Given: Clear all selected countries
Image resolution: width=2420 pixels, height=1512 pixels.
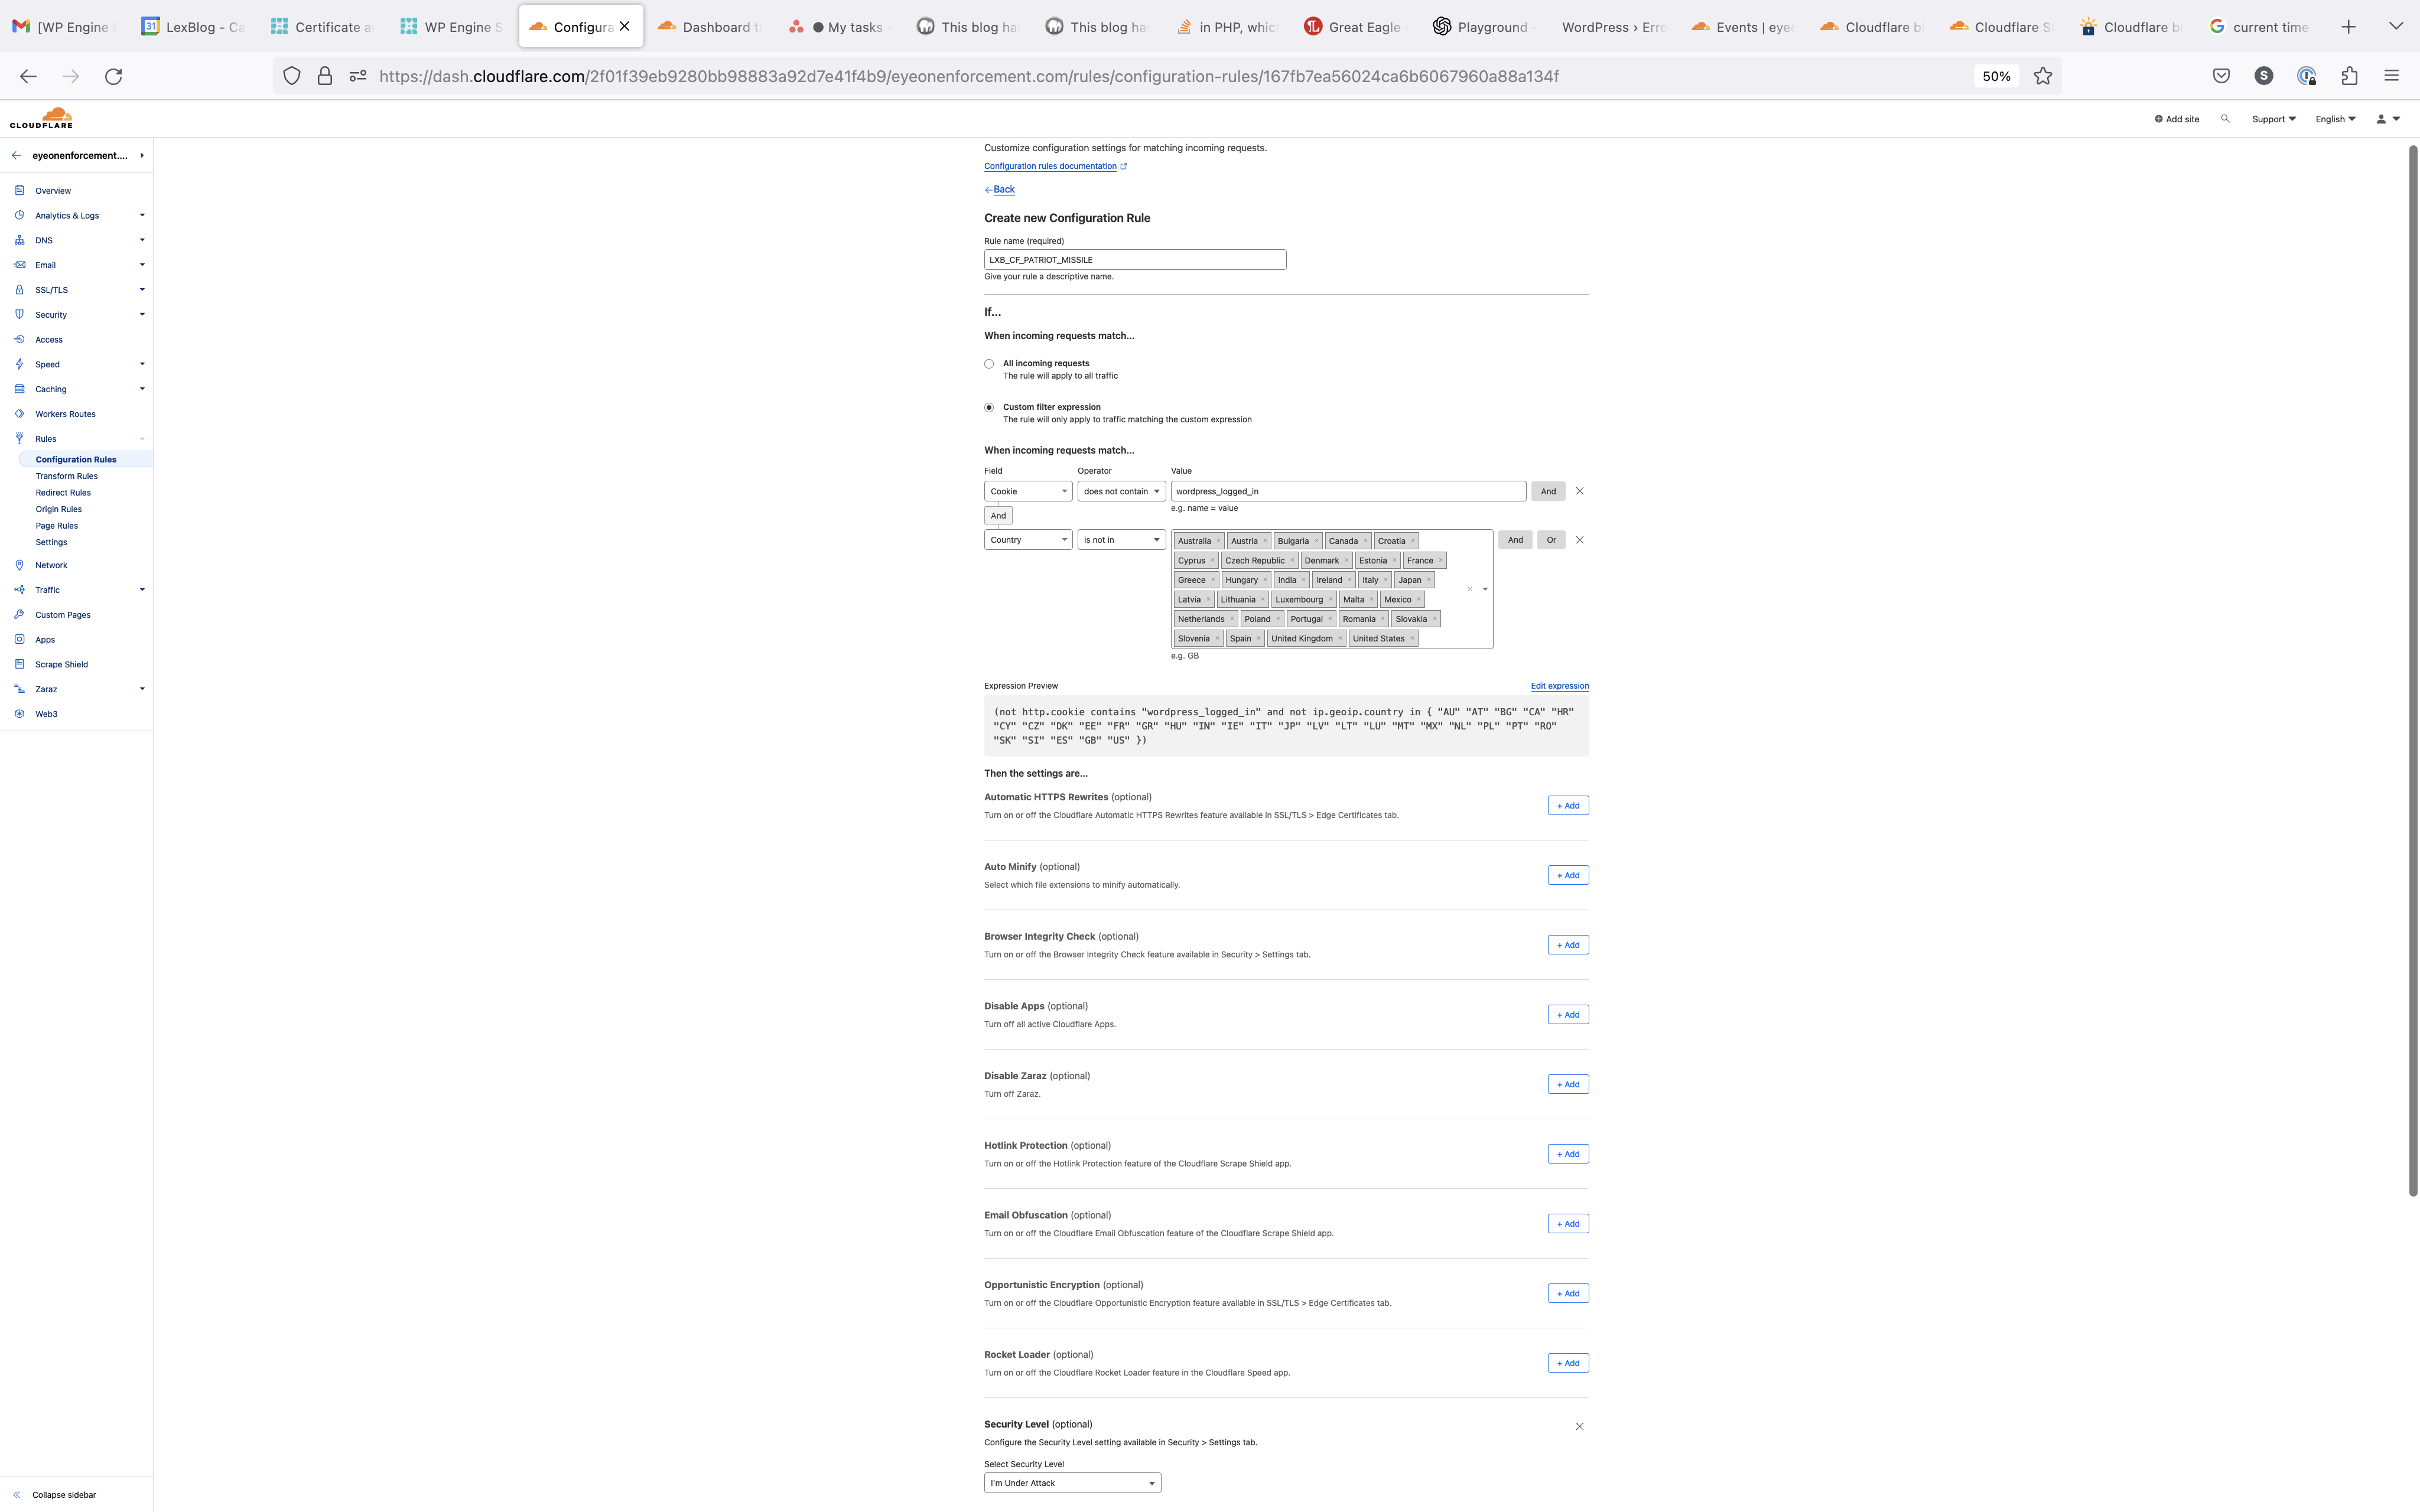Looking at the screenshot, I should coord(1469,589).
